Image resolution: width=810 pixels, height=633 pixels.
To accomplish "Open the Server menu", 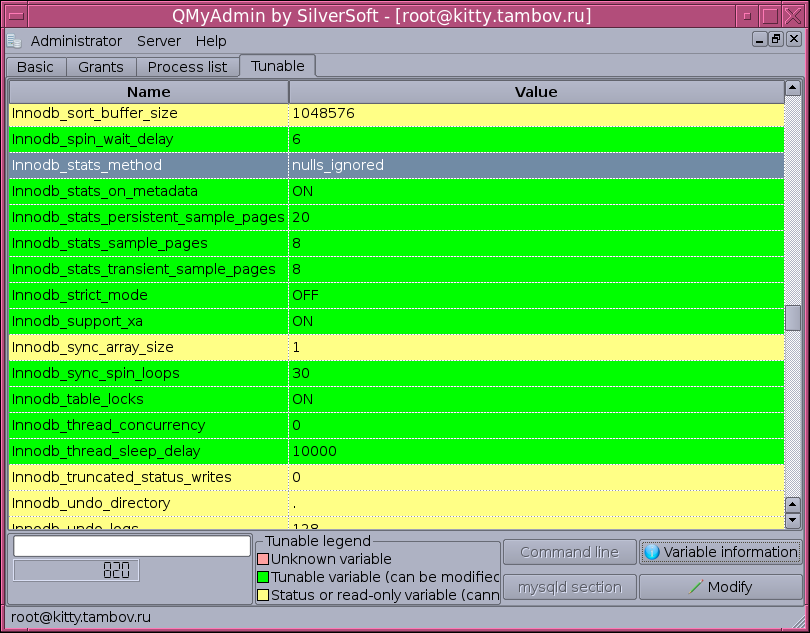I will (159, 41).
